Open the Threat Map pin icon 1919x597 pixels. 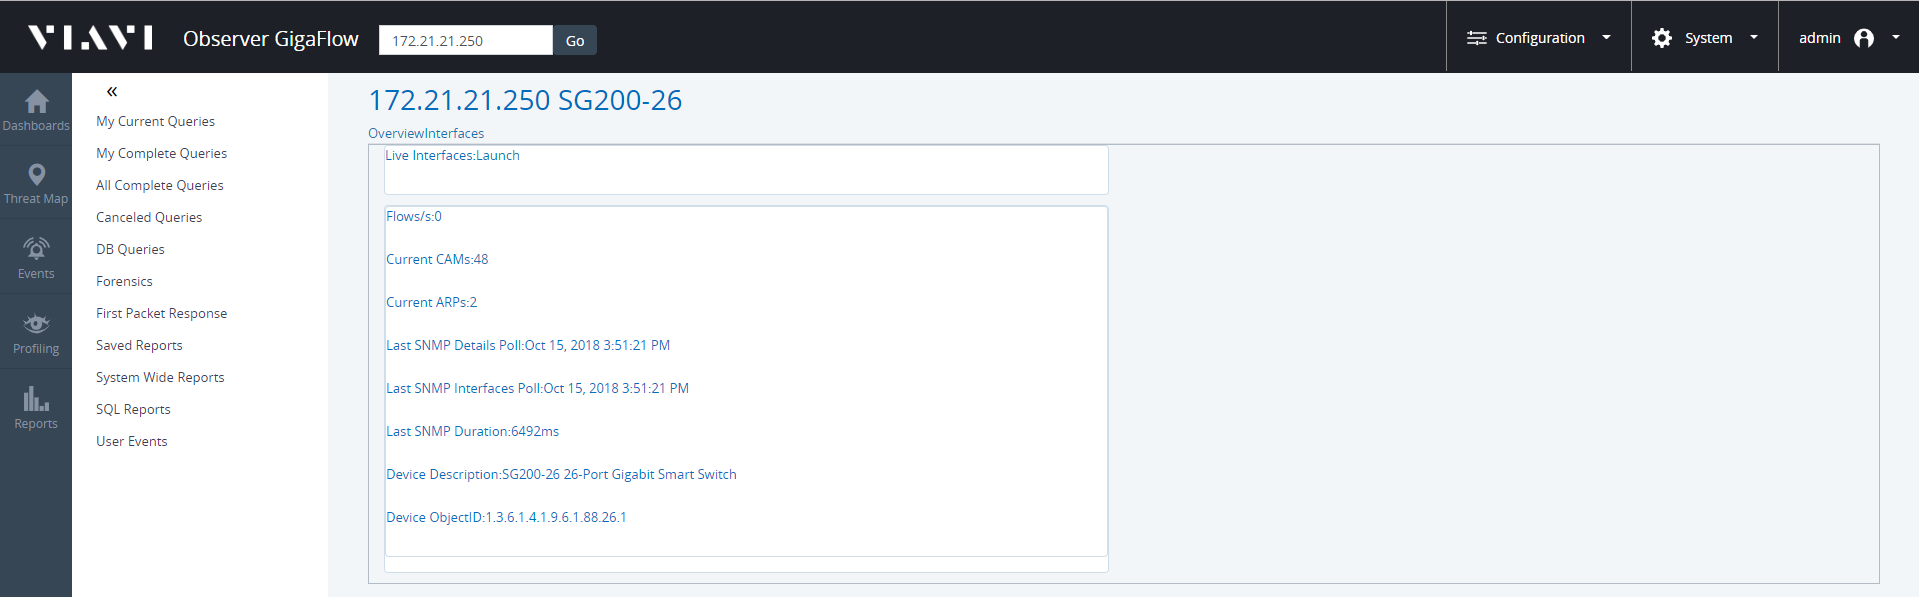point(36,175)
